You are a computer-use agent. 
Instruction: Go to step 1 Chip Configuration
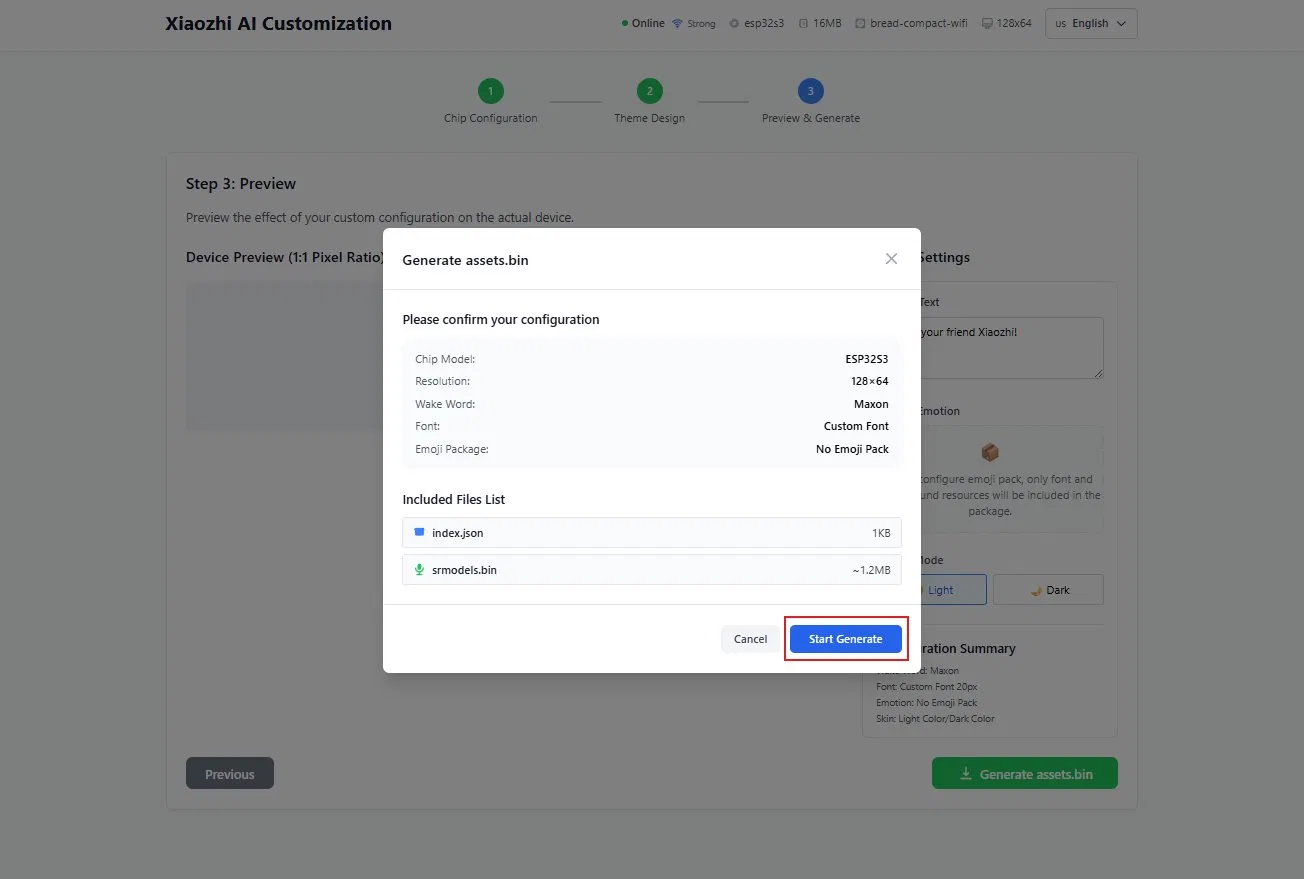490,91
